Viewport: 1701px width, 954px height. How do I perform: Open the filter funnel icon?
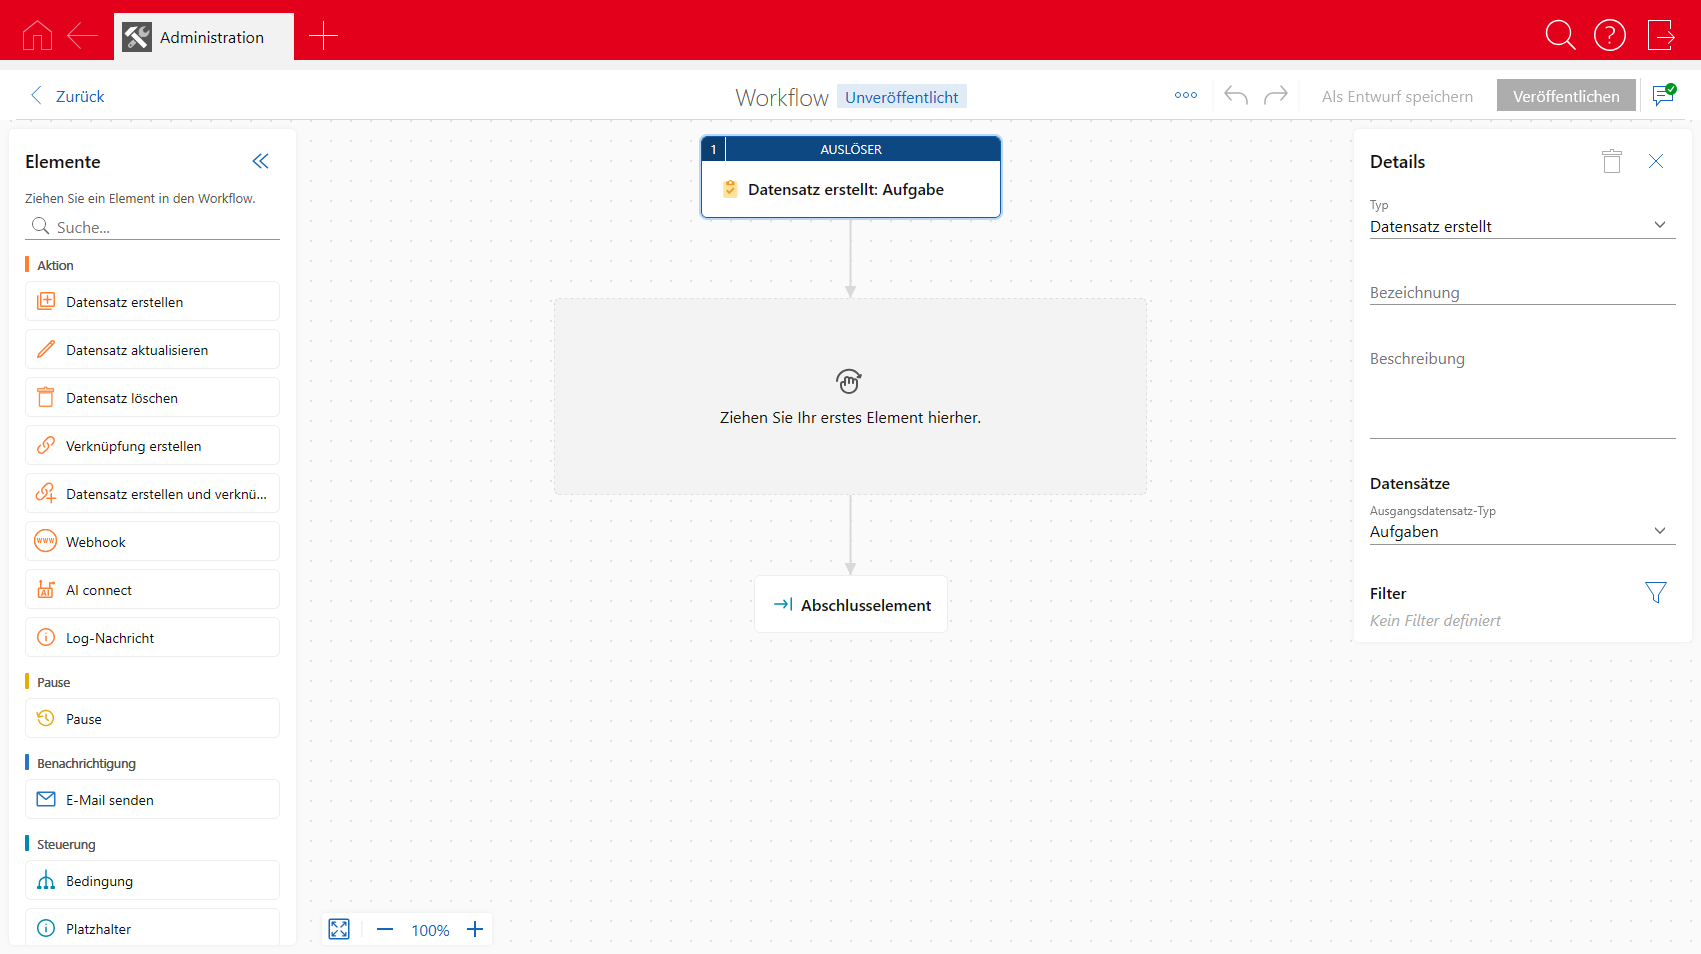pyautogui.click(x=1655, y=593)
